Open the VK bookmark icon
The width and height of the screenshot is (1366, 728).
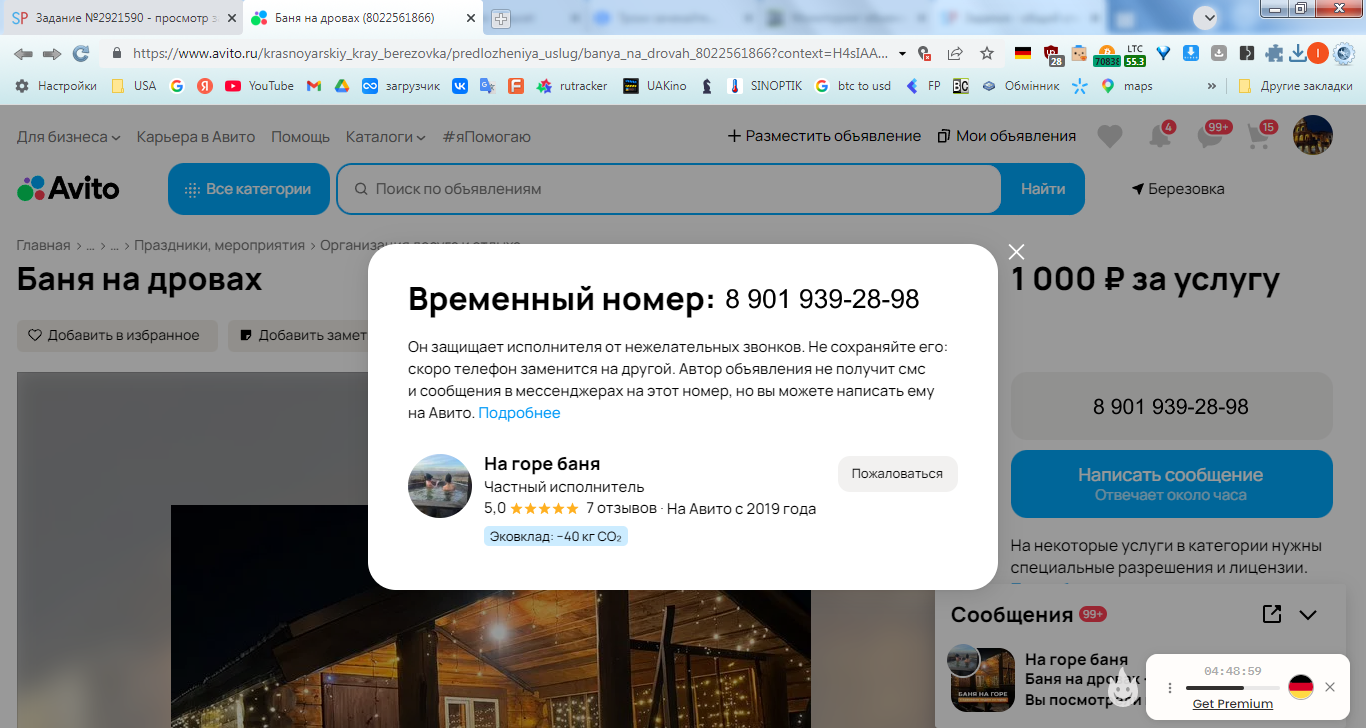(460, 86)
